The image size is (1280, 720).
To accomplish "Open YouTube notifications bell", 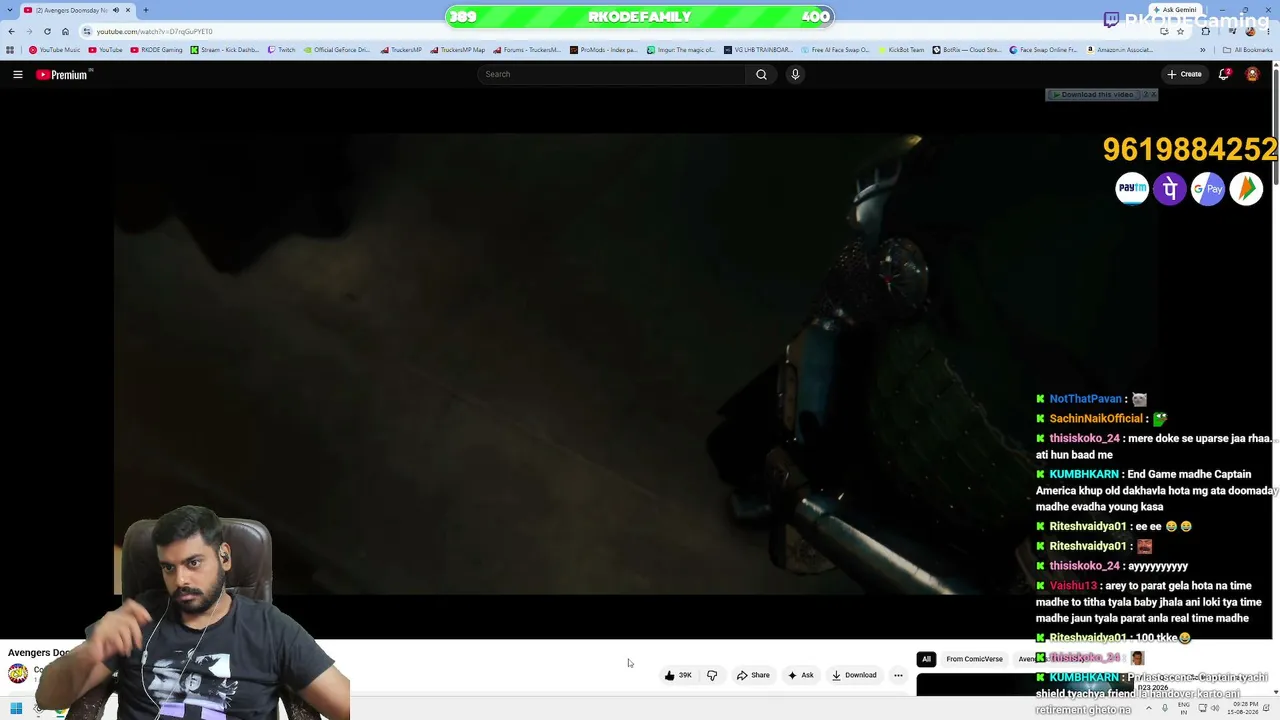I will coord(1224,74).
